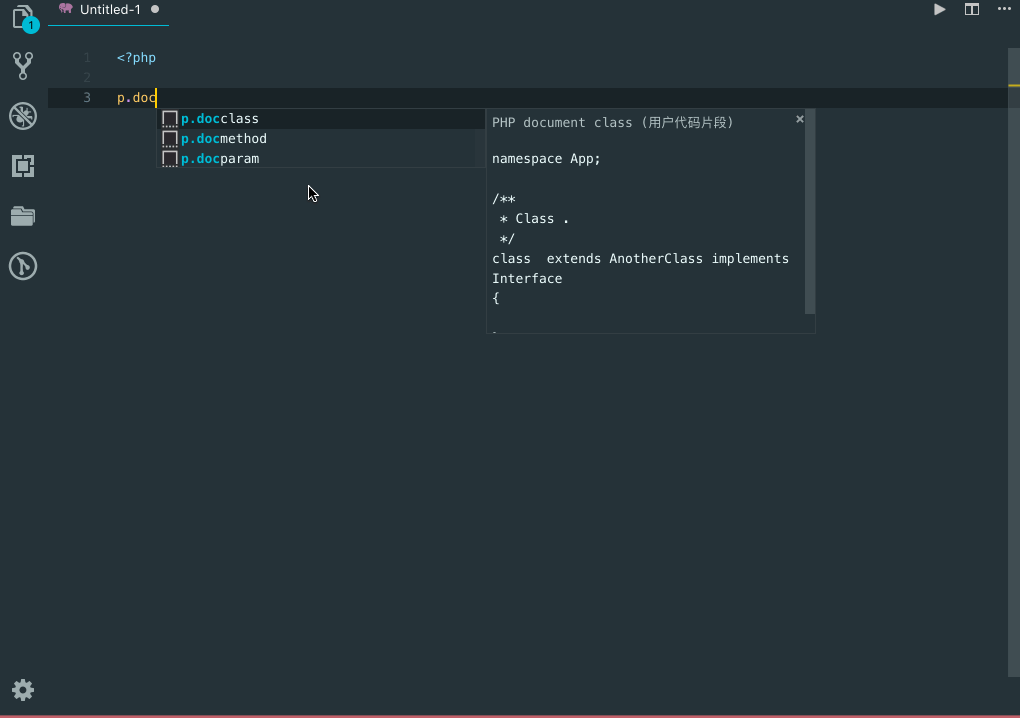Viewport: 1020px width, 718px height.
Task: Switch to the Untitled-1 tab
Action: [x=108, y=9]
